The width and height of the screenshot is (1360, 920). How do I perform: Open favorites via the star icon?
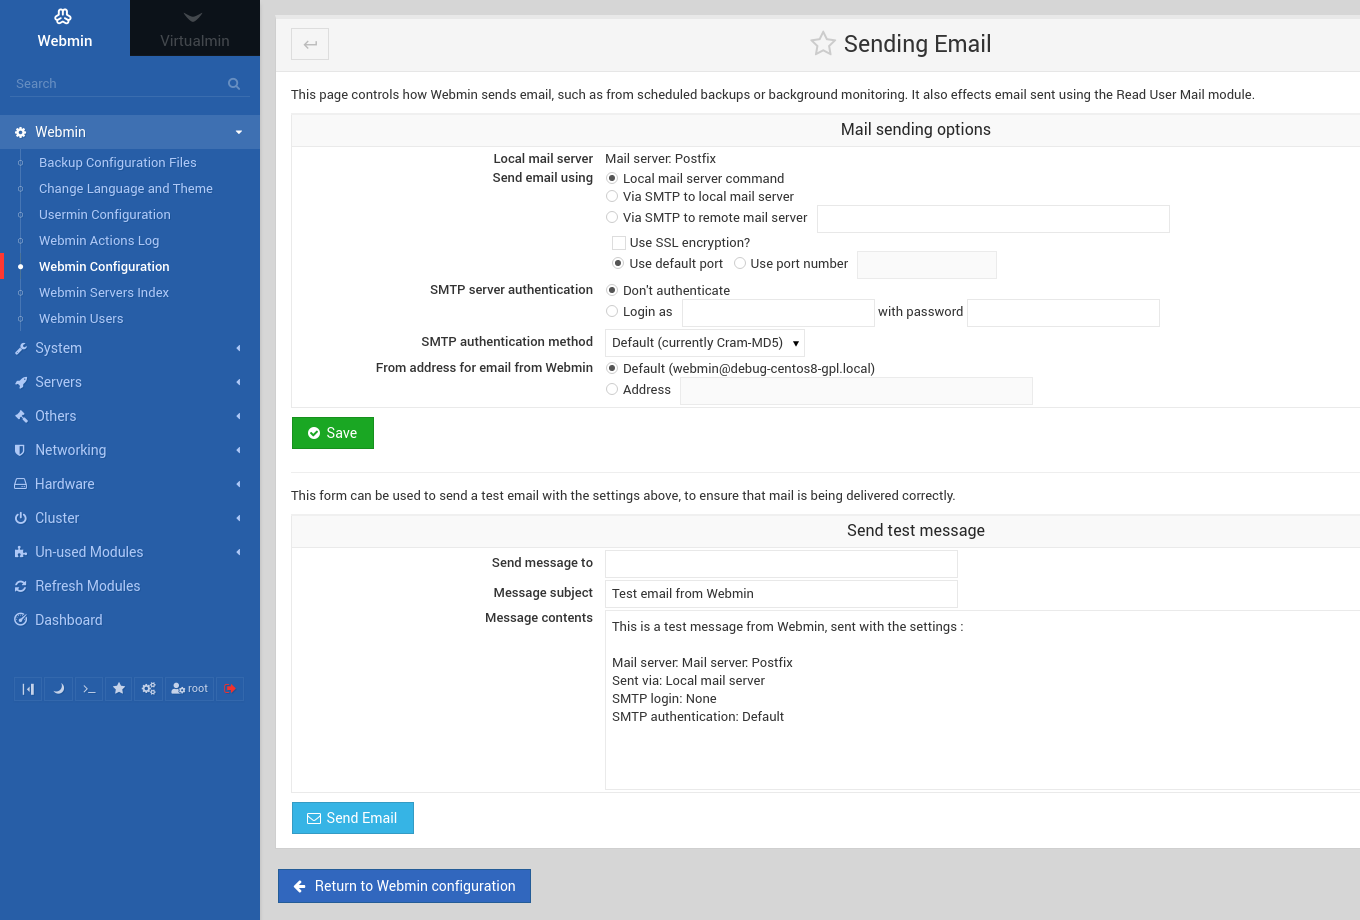tap(118, 688)
